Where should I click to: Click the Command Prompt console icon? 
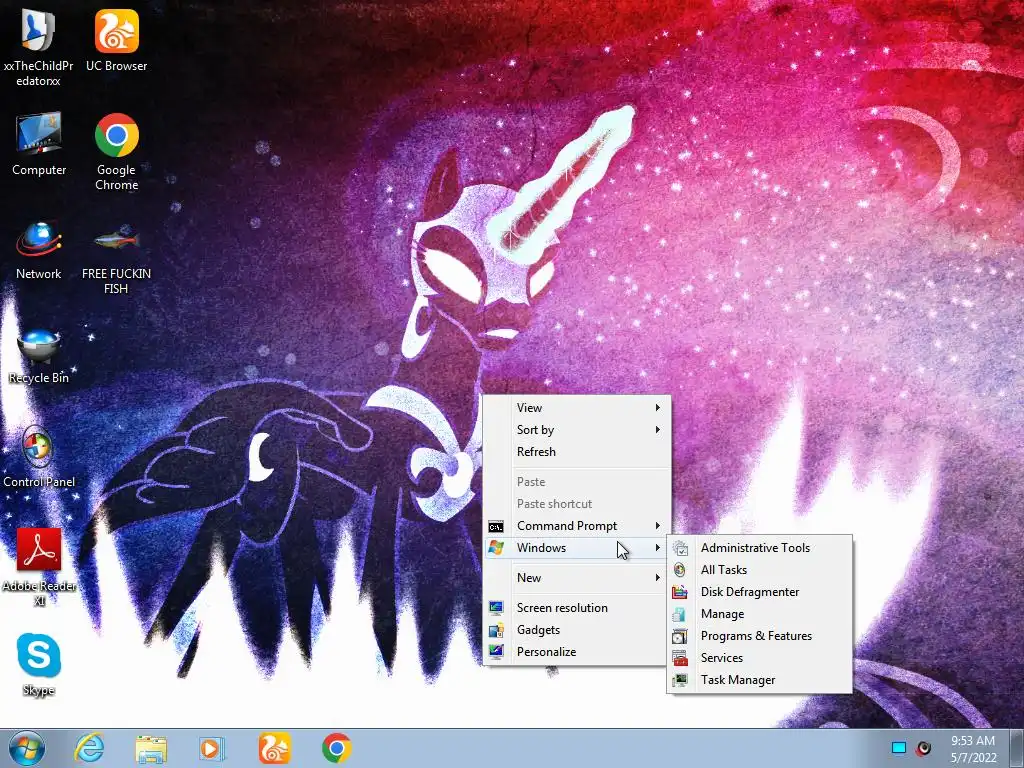pyautogui.click(x=496, y=526)
